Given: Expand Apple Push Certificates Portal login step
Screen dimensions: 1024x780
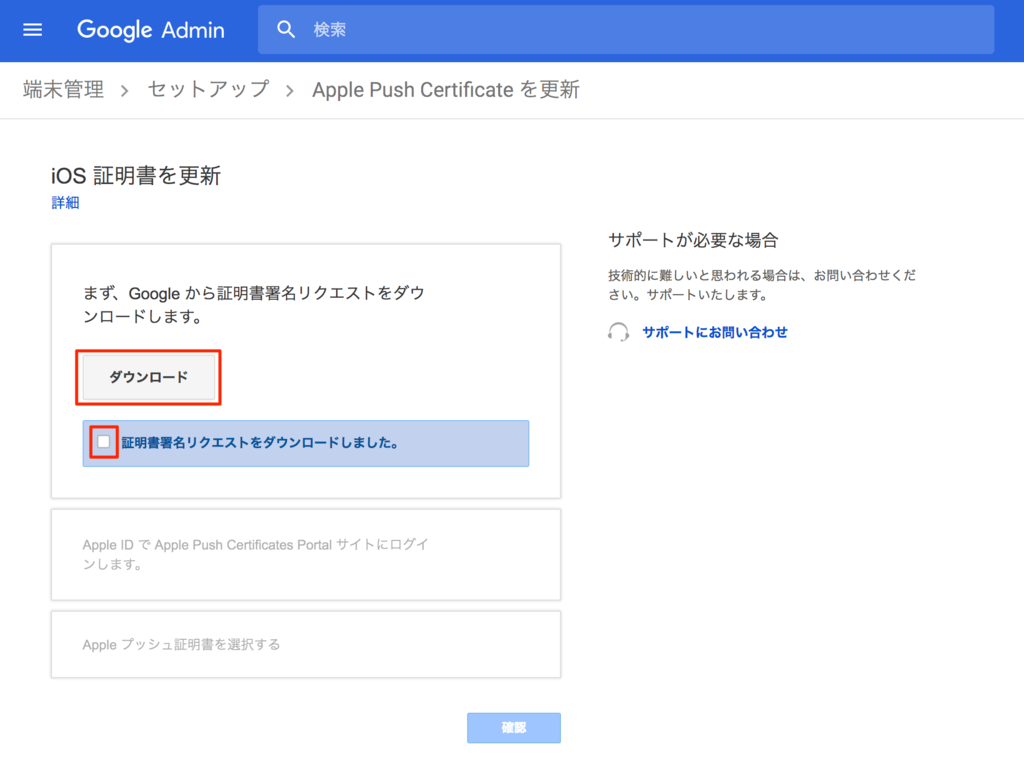Looking at the screenshot, I should pos(306,555).
